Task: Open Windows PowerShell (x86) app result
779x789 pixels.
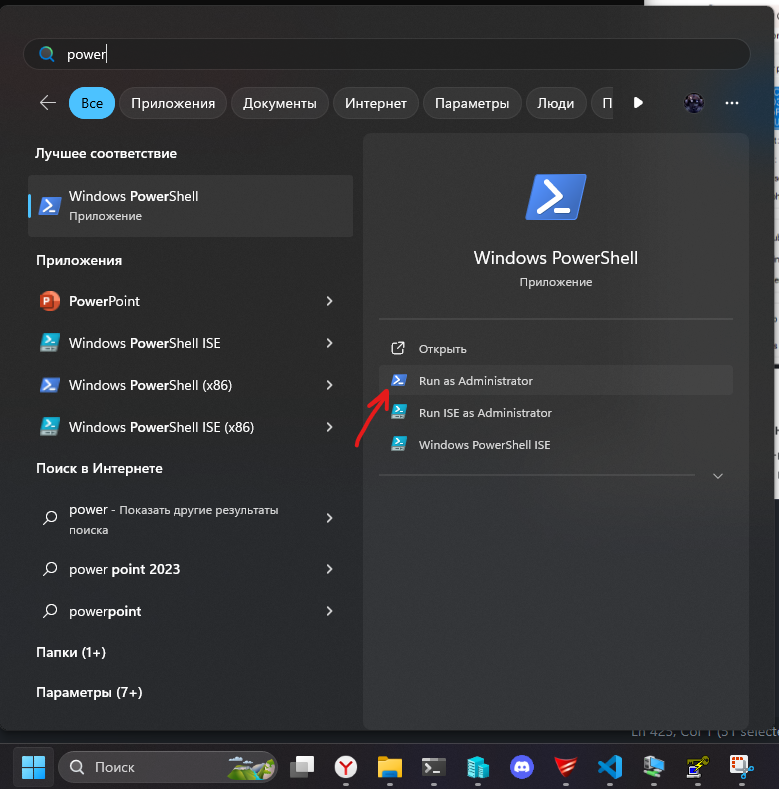Action: tap(190, 385)
